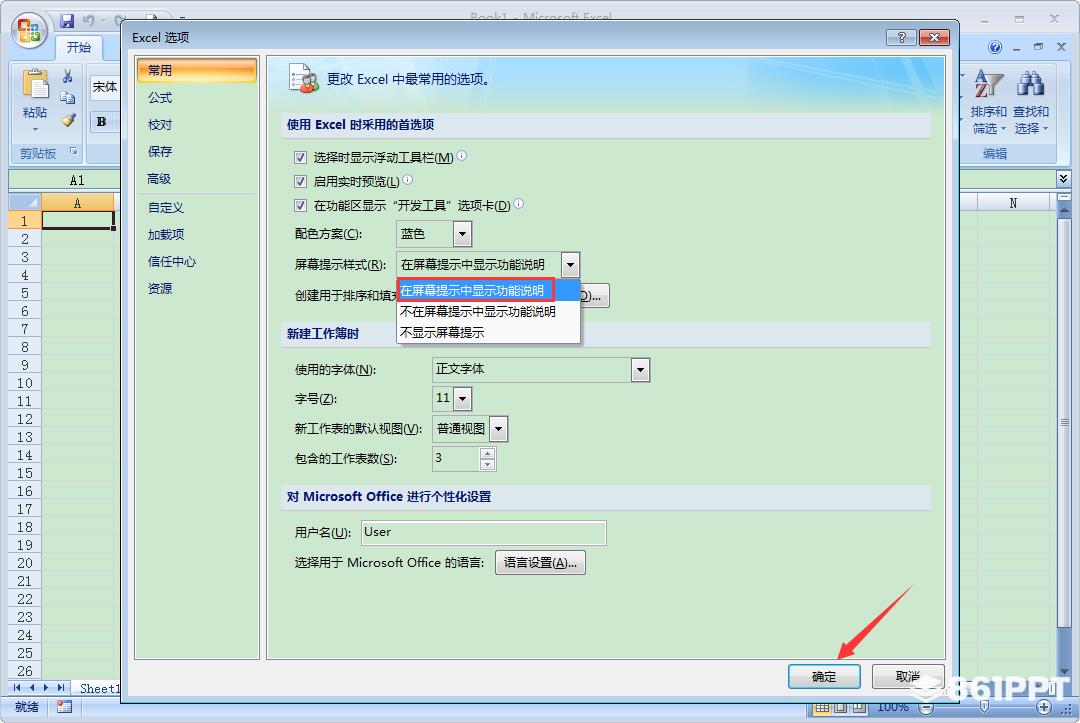Open the 保存 options category
This screenshot has height=723, width=1080.
click(x=196, y=151)
